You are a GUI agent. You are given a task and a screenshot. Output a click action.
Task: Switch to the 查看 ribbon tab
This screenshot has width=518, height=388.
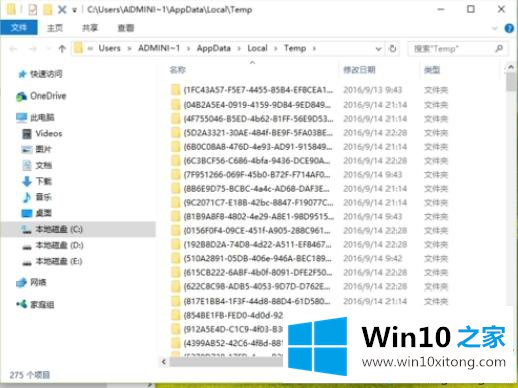point(126,28)
